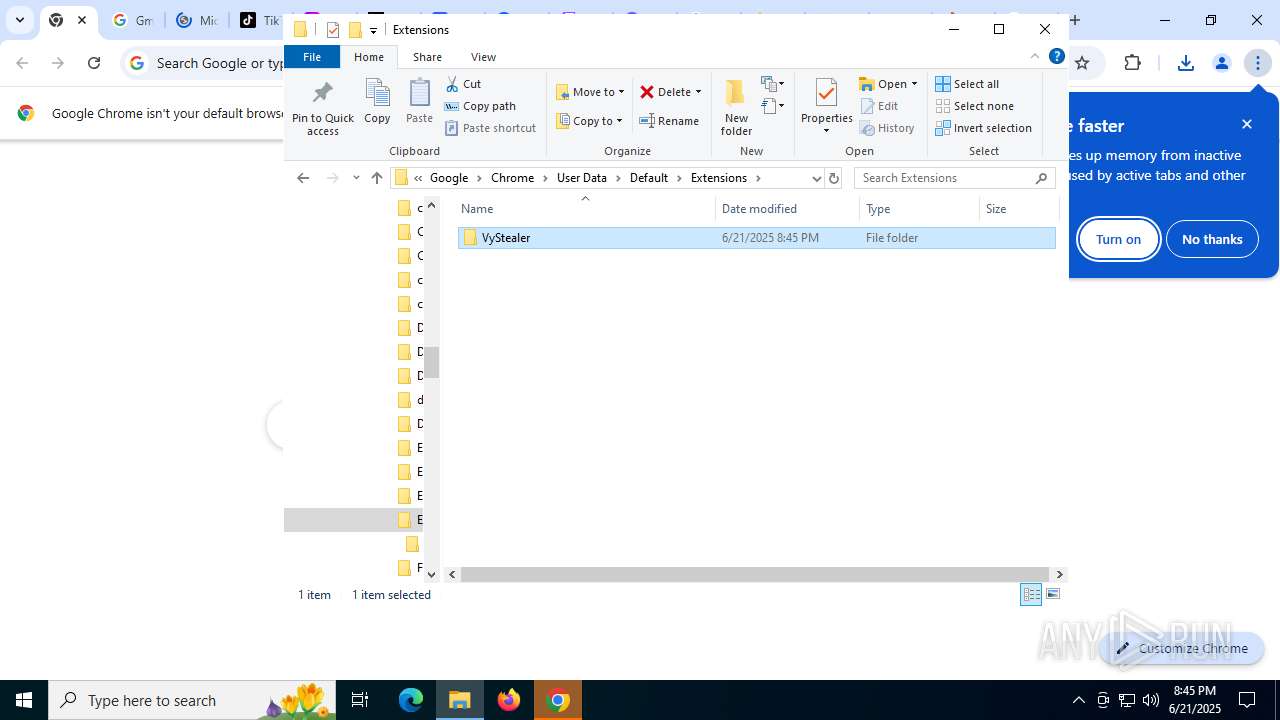The width and height of the screenshot is (1280, 720).
Task: Open Properties of the selected item
Action: tap(826, 105)
